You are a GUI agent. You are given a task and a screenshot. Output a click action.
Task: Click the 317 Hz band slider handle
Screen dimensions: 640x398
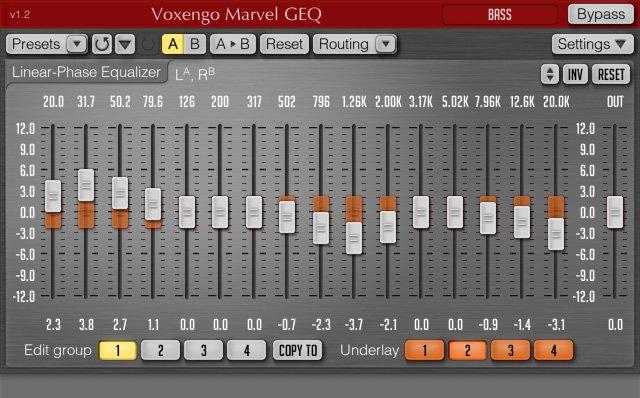point(254,212)
